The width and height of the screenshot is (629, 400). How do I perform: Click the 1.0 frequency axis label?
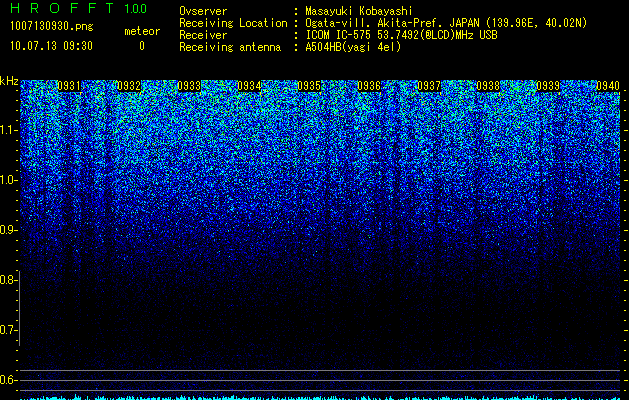(9, 180)
